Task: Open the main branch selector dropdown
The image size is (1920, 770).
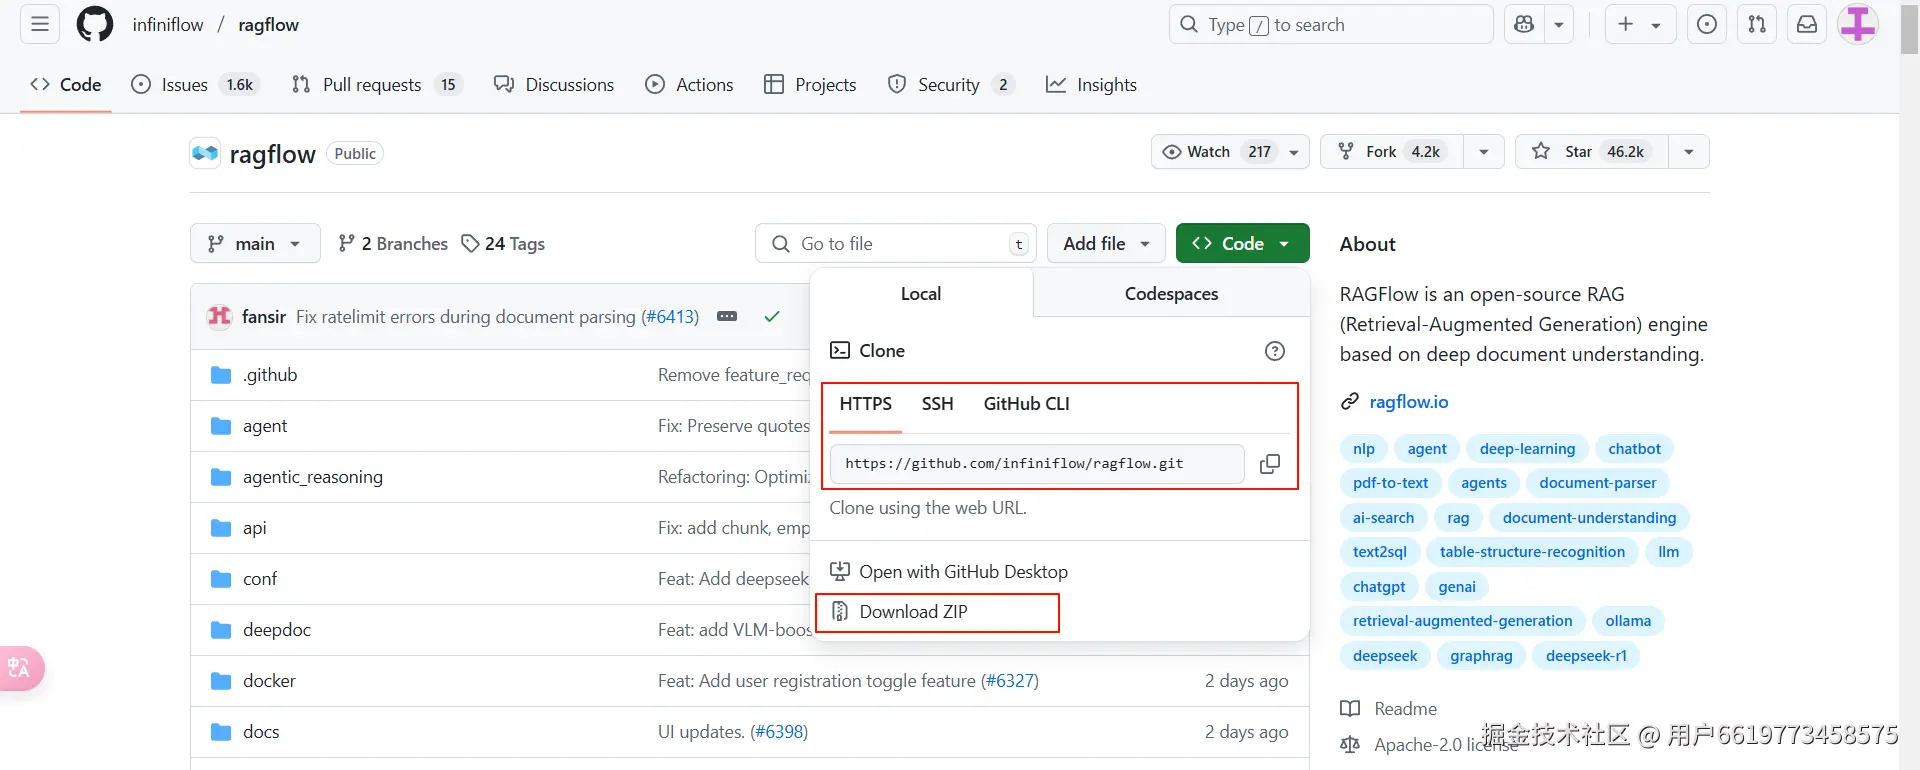Action: pyautogui.click(x=255, y=243)
